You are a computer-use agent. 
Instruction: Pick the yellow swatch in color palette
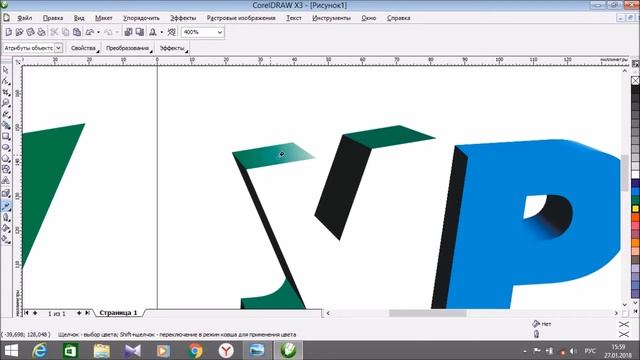tap(636, 209)
